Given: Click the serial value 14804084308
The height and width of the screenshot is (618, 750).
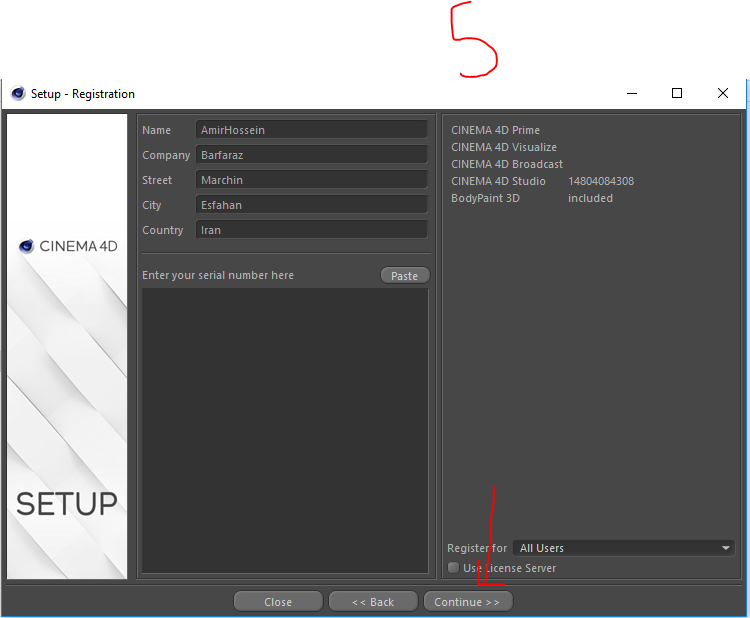Looking at the screenshot, I should [x=601, y=181].
